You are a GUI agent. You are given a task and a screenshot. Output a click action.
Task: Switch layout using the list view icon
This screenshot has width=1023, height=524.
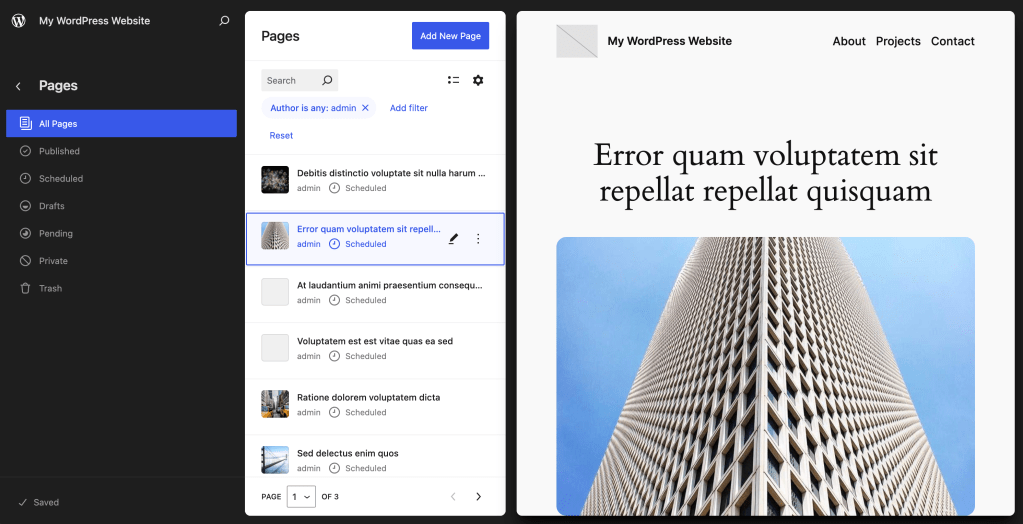(453, 80)
